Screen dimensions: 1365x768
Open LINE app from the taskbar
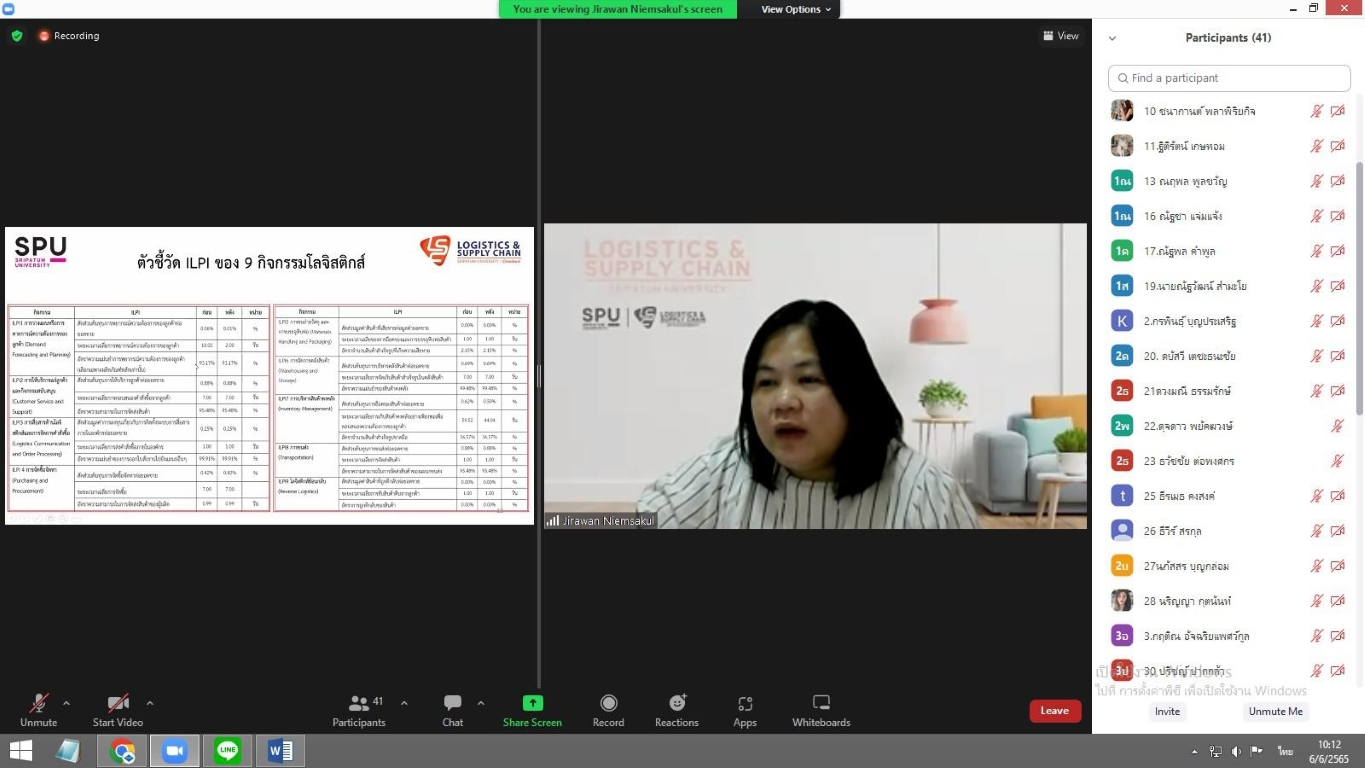[227, 750]
